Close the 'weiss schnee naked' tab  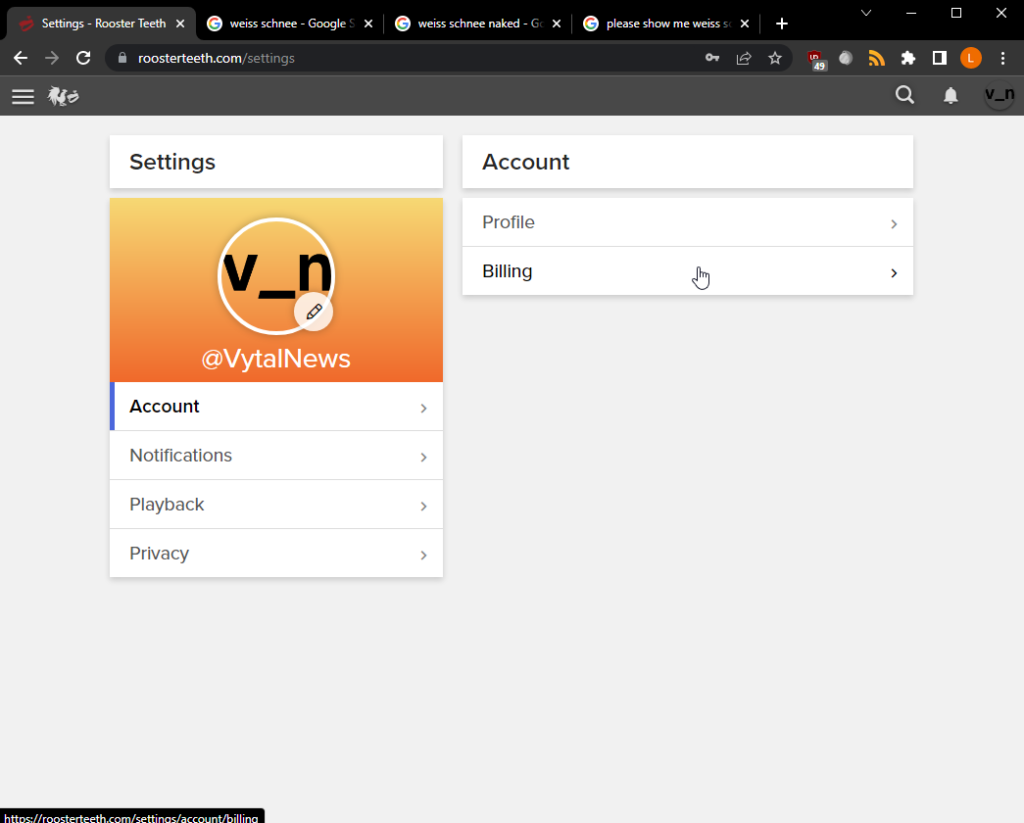556,24
